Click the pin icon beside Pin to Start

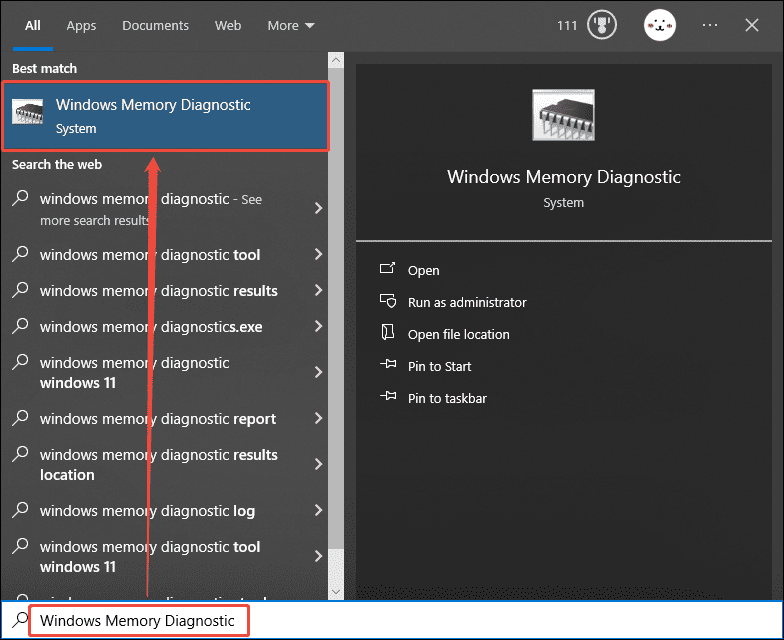click(388, 364)
